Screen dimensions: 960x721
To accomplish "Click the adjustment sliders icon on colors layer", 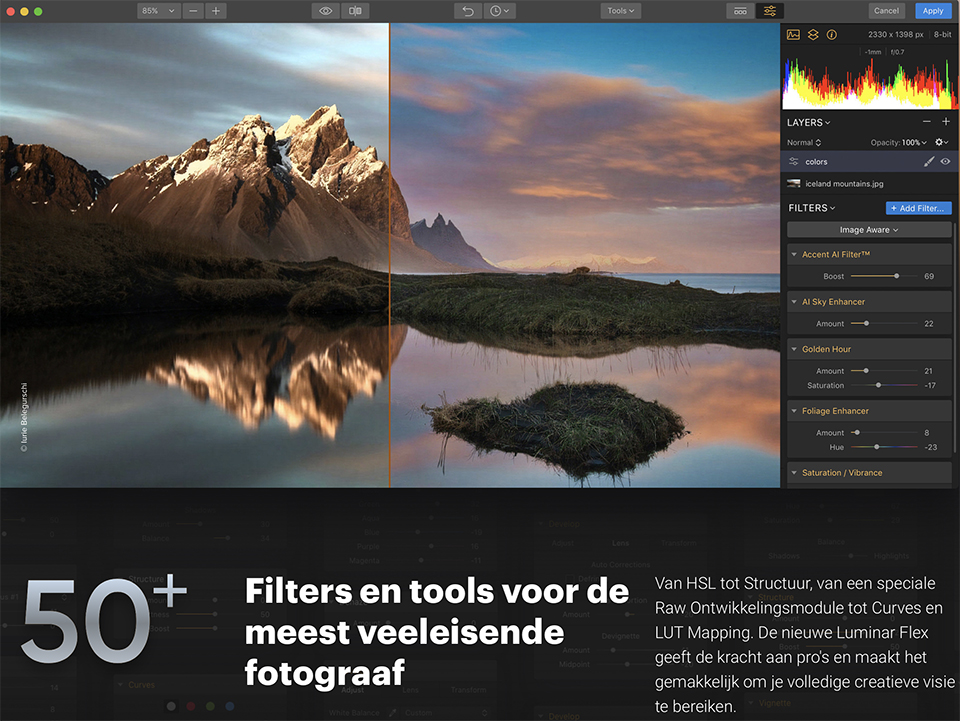I will coord(793,162).
